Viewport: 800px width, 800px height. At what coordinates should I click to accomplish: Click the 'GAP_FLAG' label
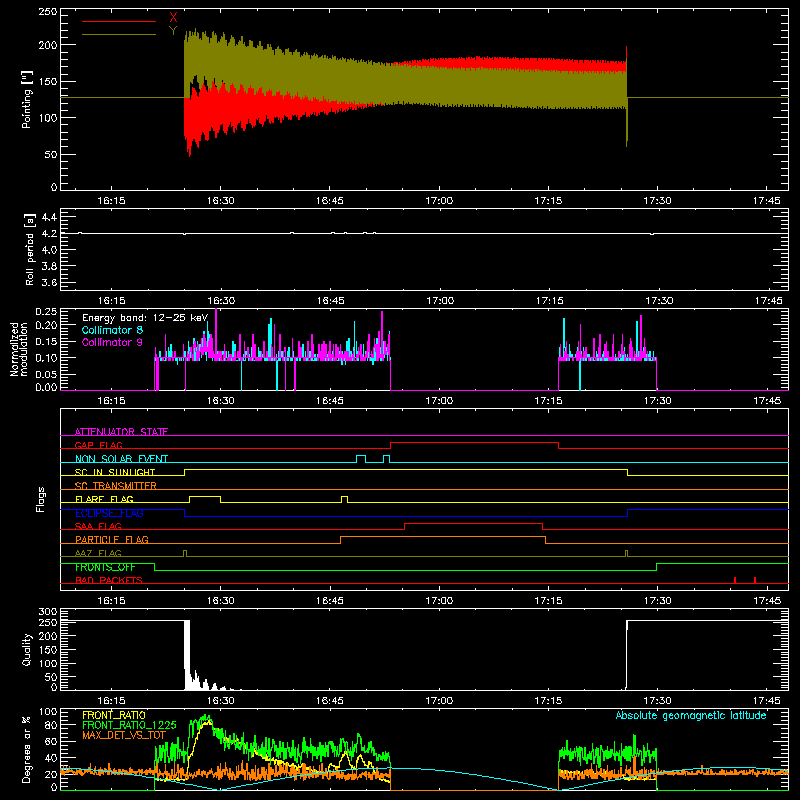pos(98,445)
